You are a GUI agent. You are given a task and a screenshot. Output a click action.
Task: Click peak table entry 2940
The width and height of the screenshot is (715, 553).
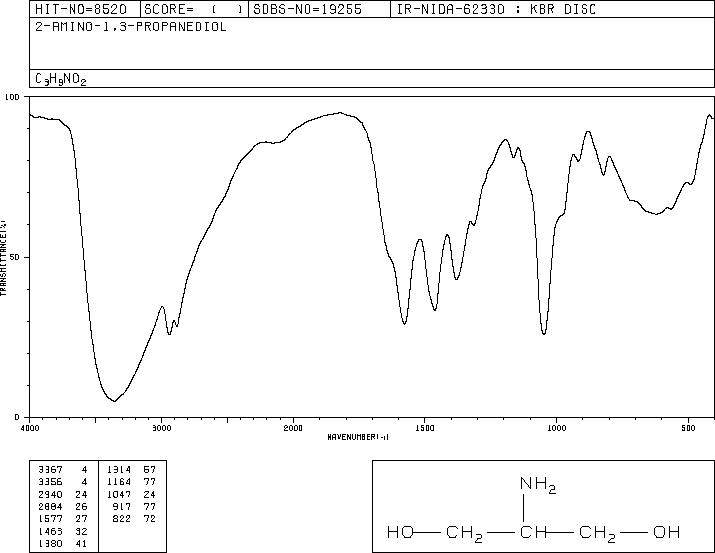tap(51, 494)
